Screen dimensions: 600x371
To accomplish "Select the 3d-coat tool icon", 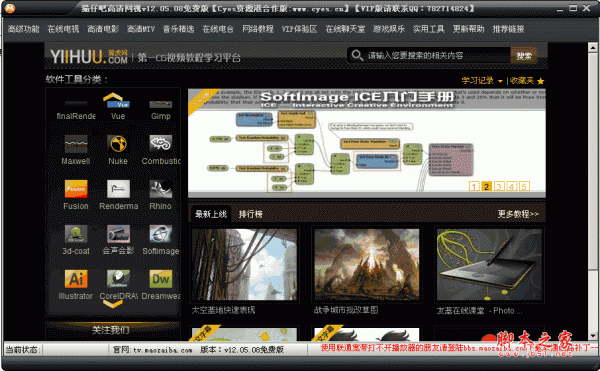I will coord(76,234).
